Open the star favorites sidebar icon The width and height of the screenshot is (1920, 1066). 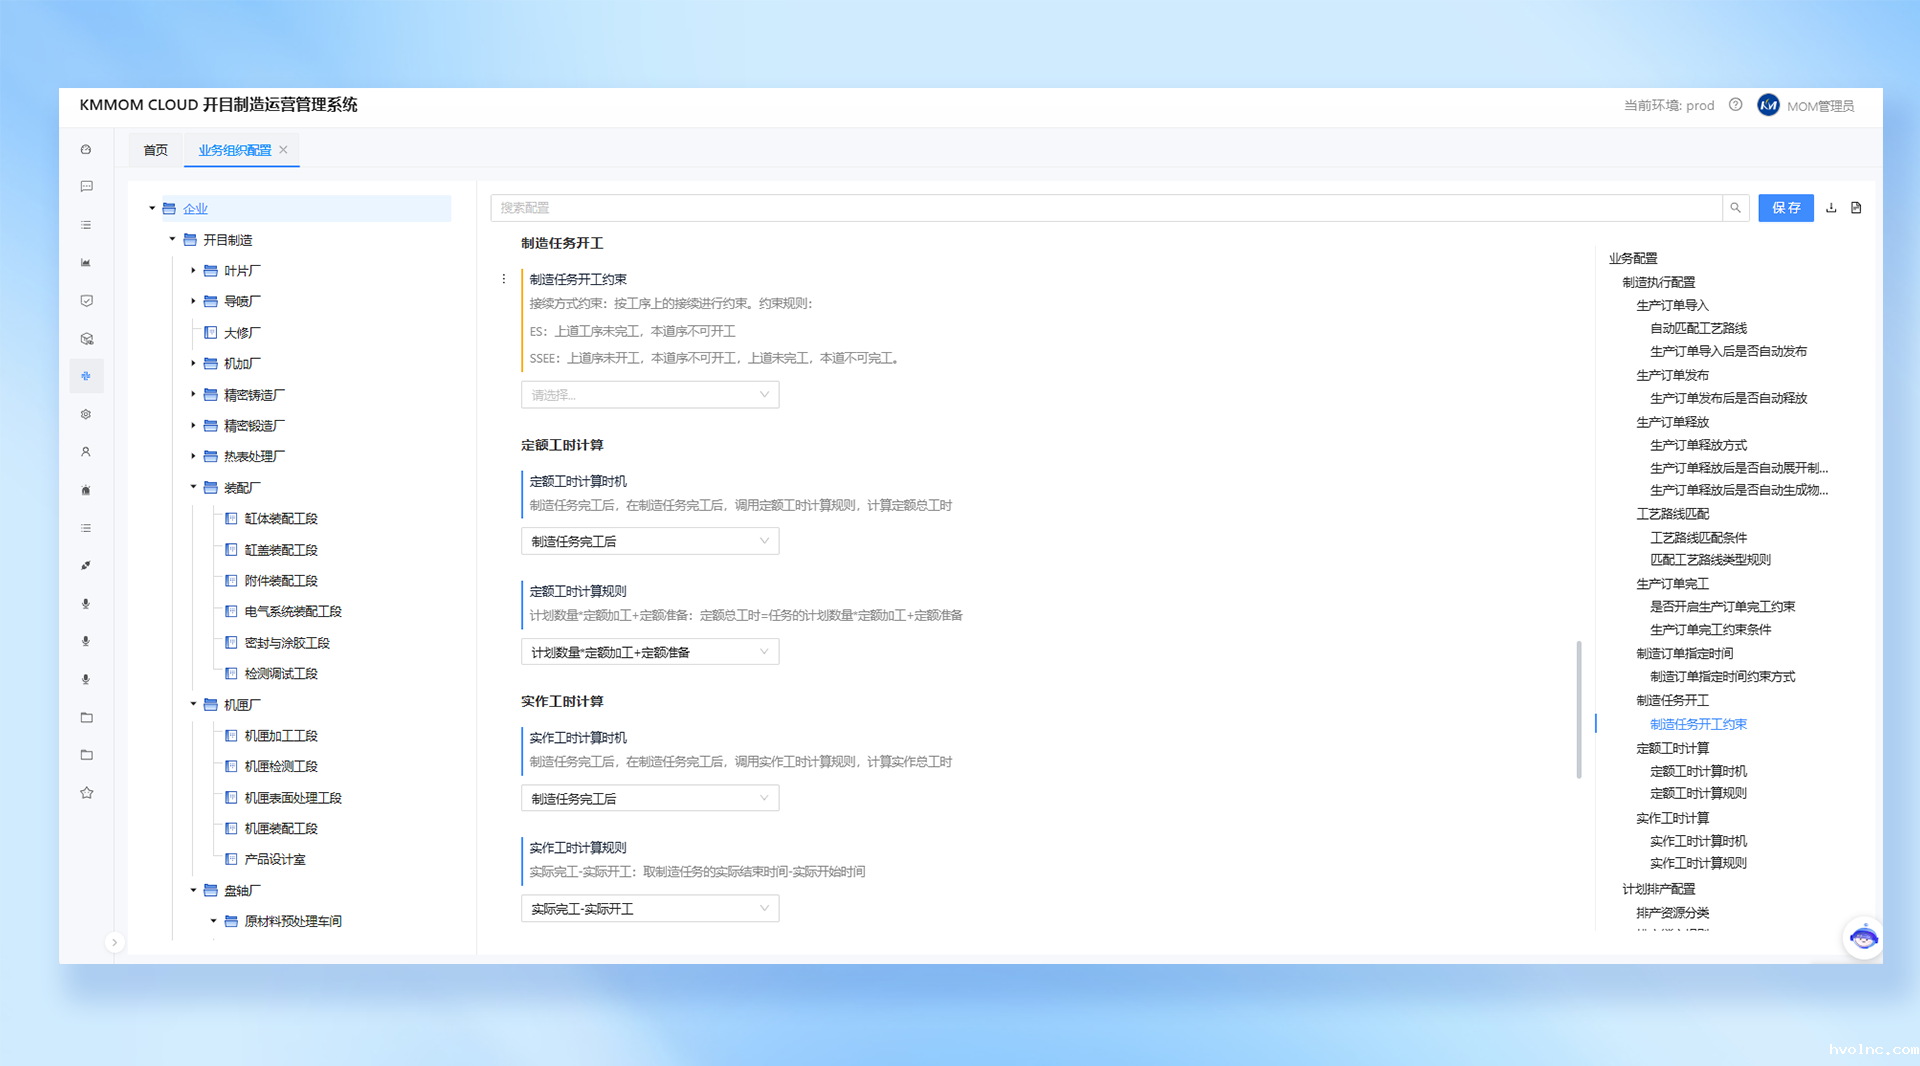coord(86,793)
